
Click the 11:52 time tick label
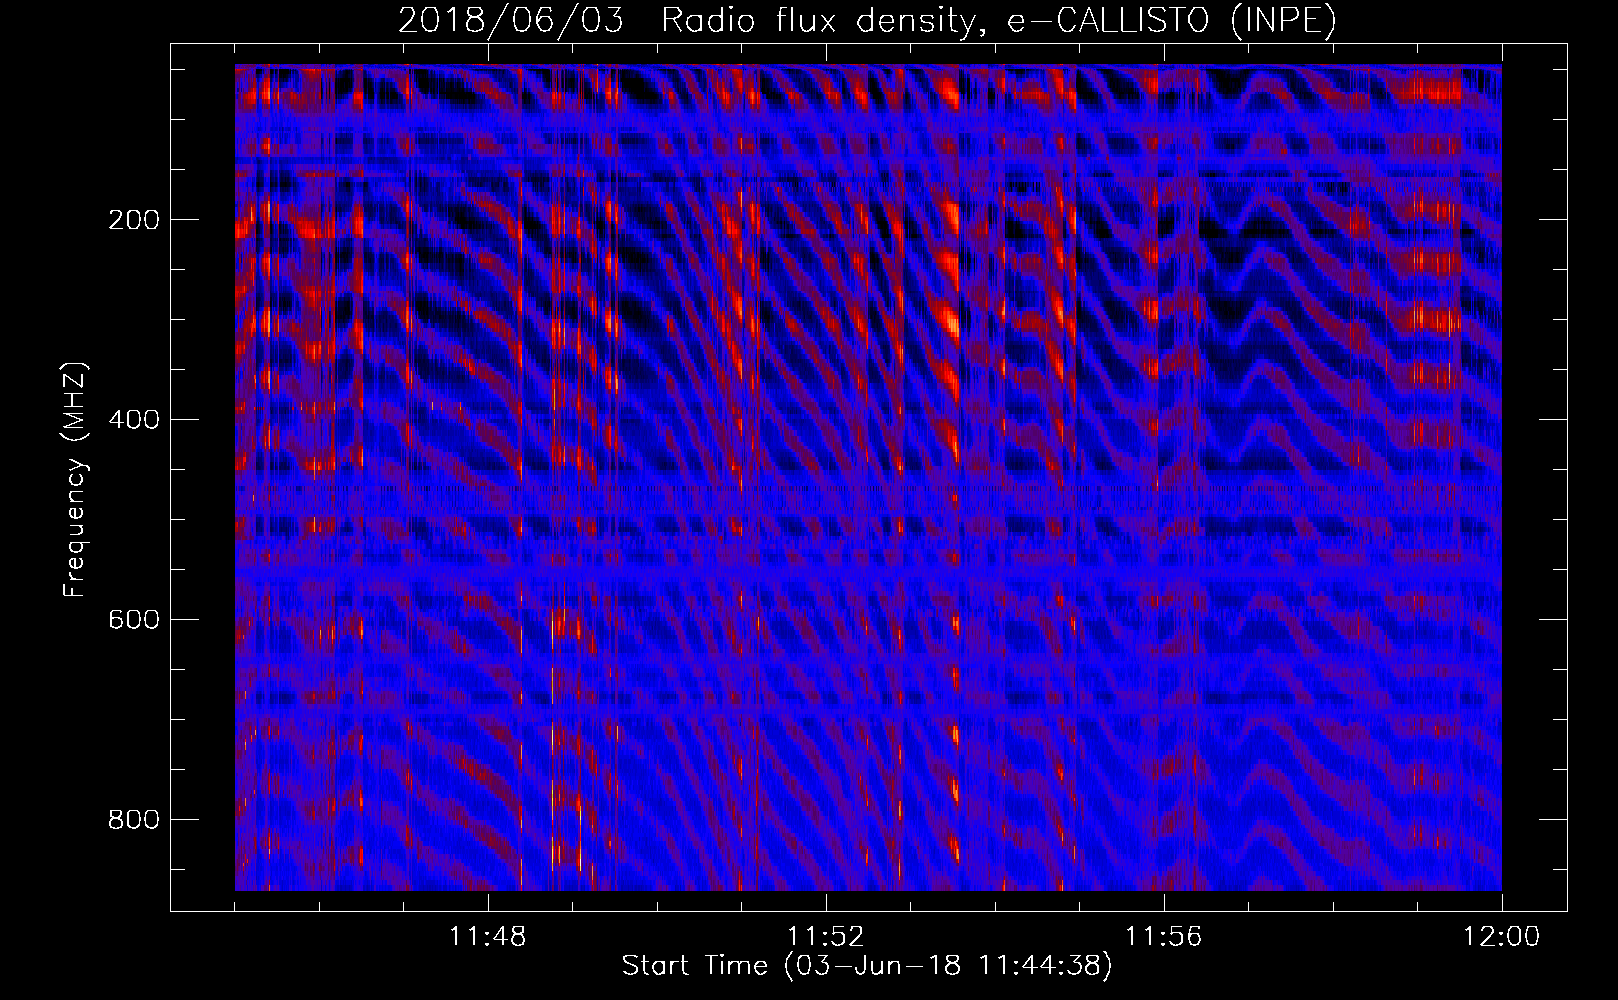(825, 937)
